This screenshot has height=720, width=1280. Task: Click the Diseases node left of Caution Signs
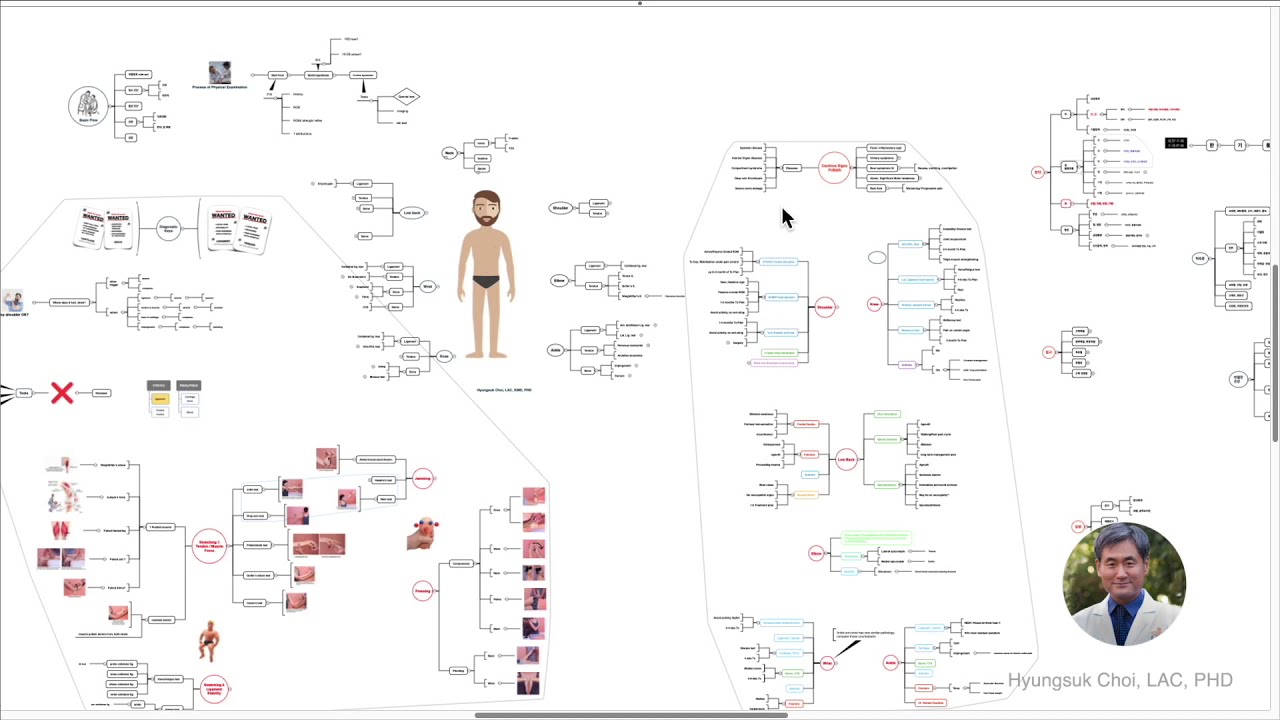(x=791, y=168)
